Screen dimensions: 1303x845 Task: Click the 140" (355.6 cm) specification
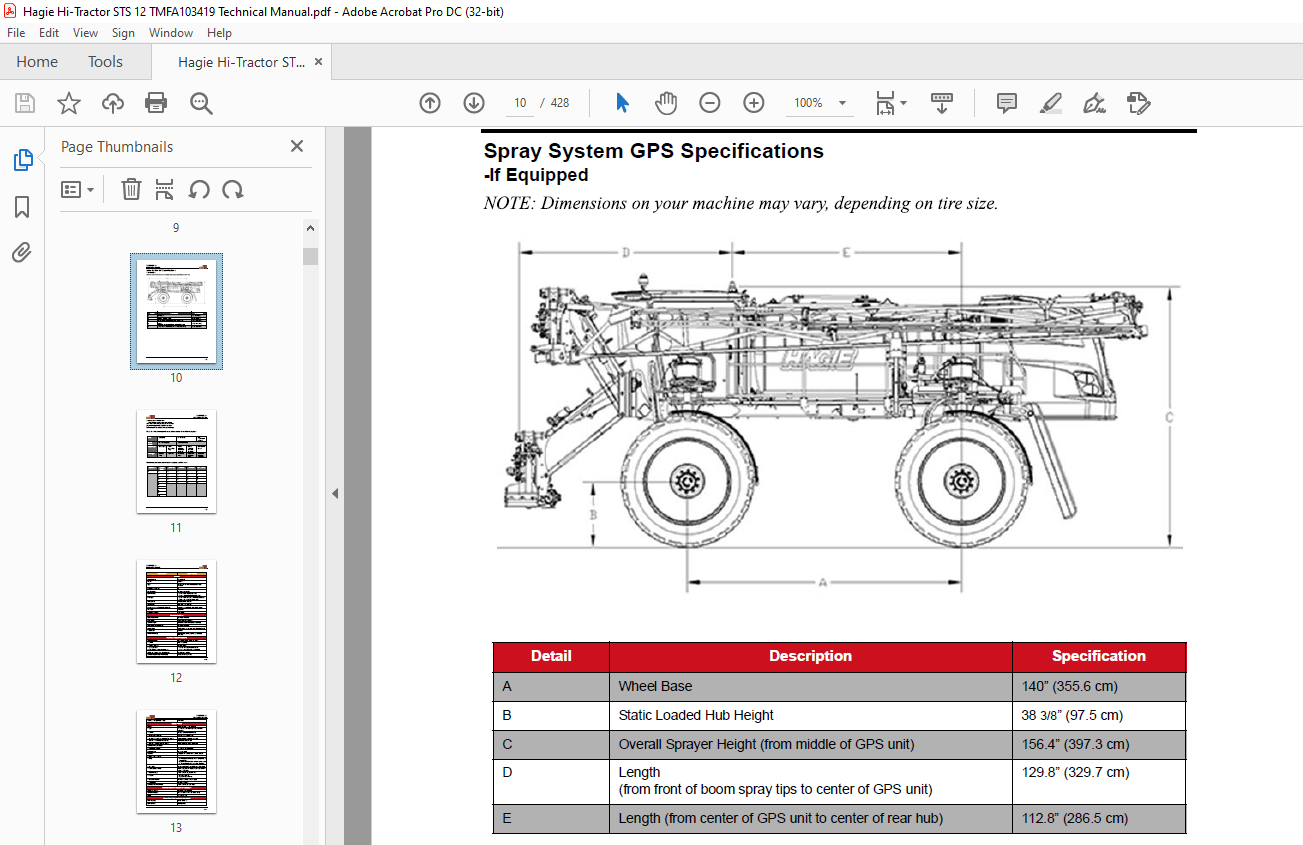[1070, 686]
